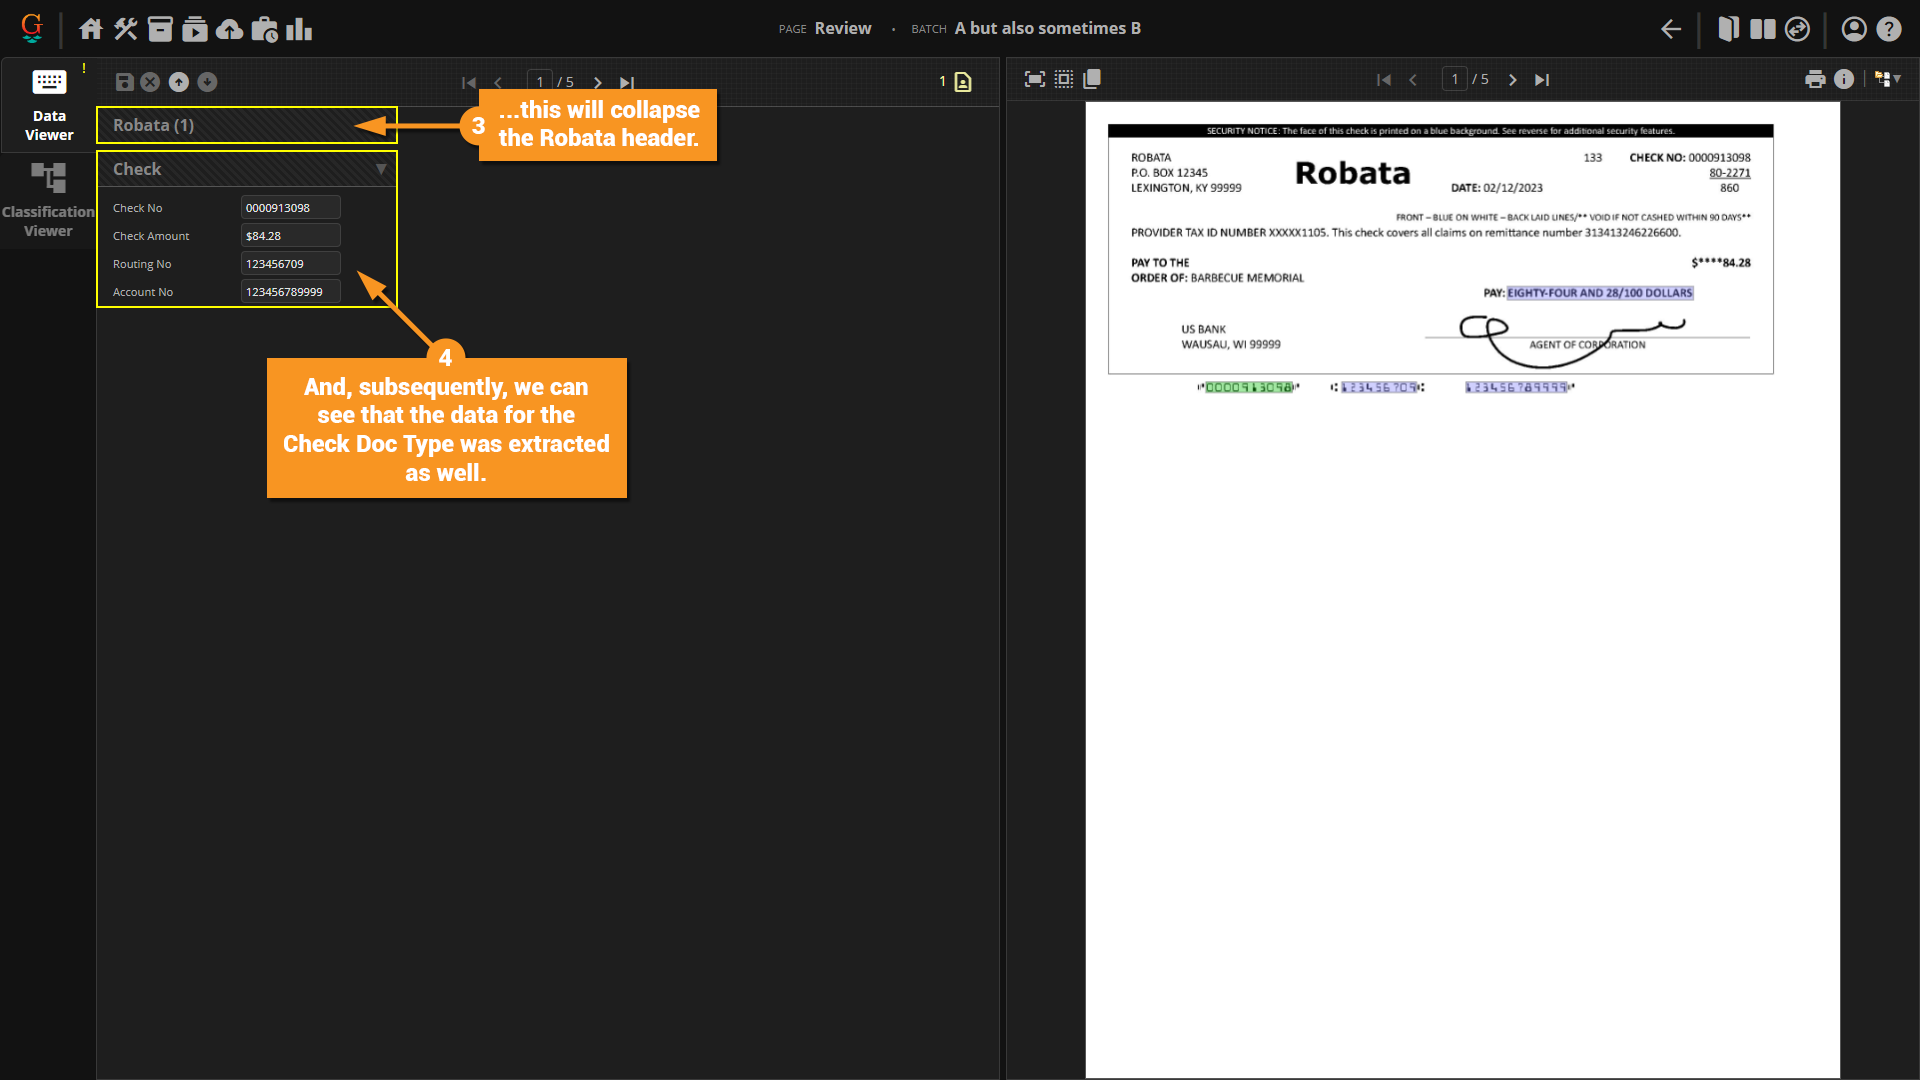Open the cloud upload icon
The height and width of the screenshot is (1080, 1920).
pyautogui.click(x=229, y=29)
